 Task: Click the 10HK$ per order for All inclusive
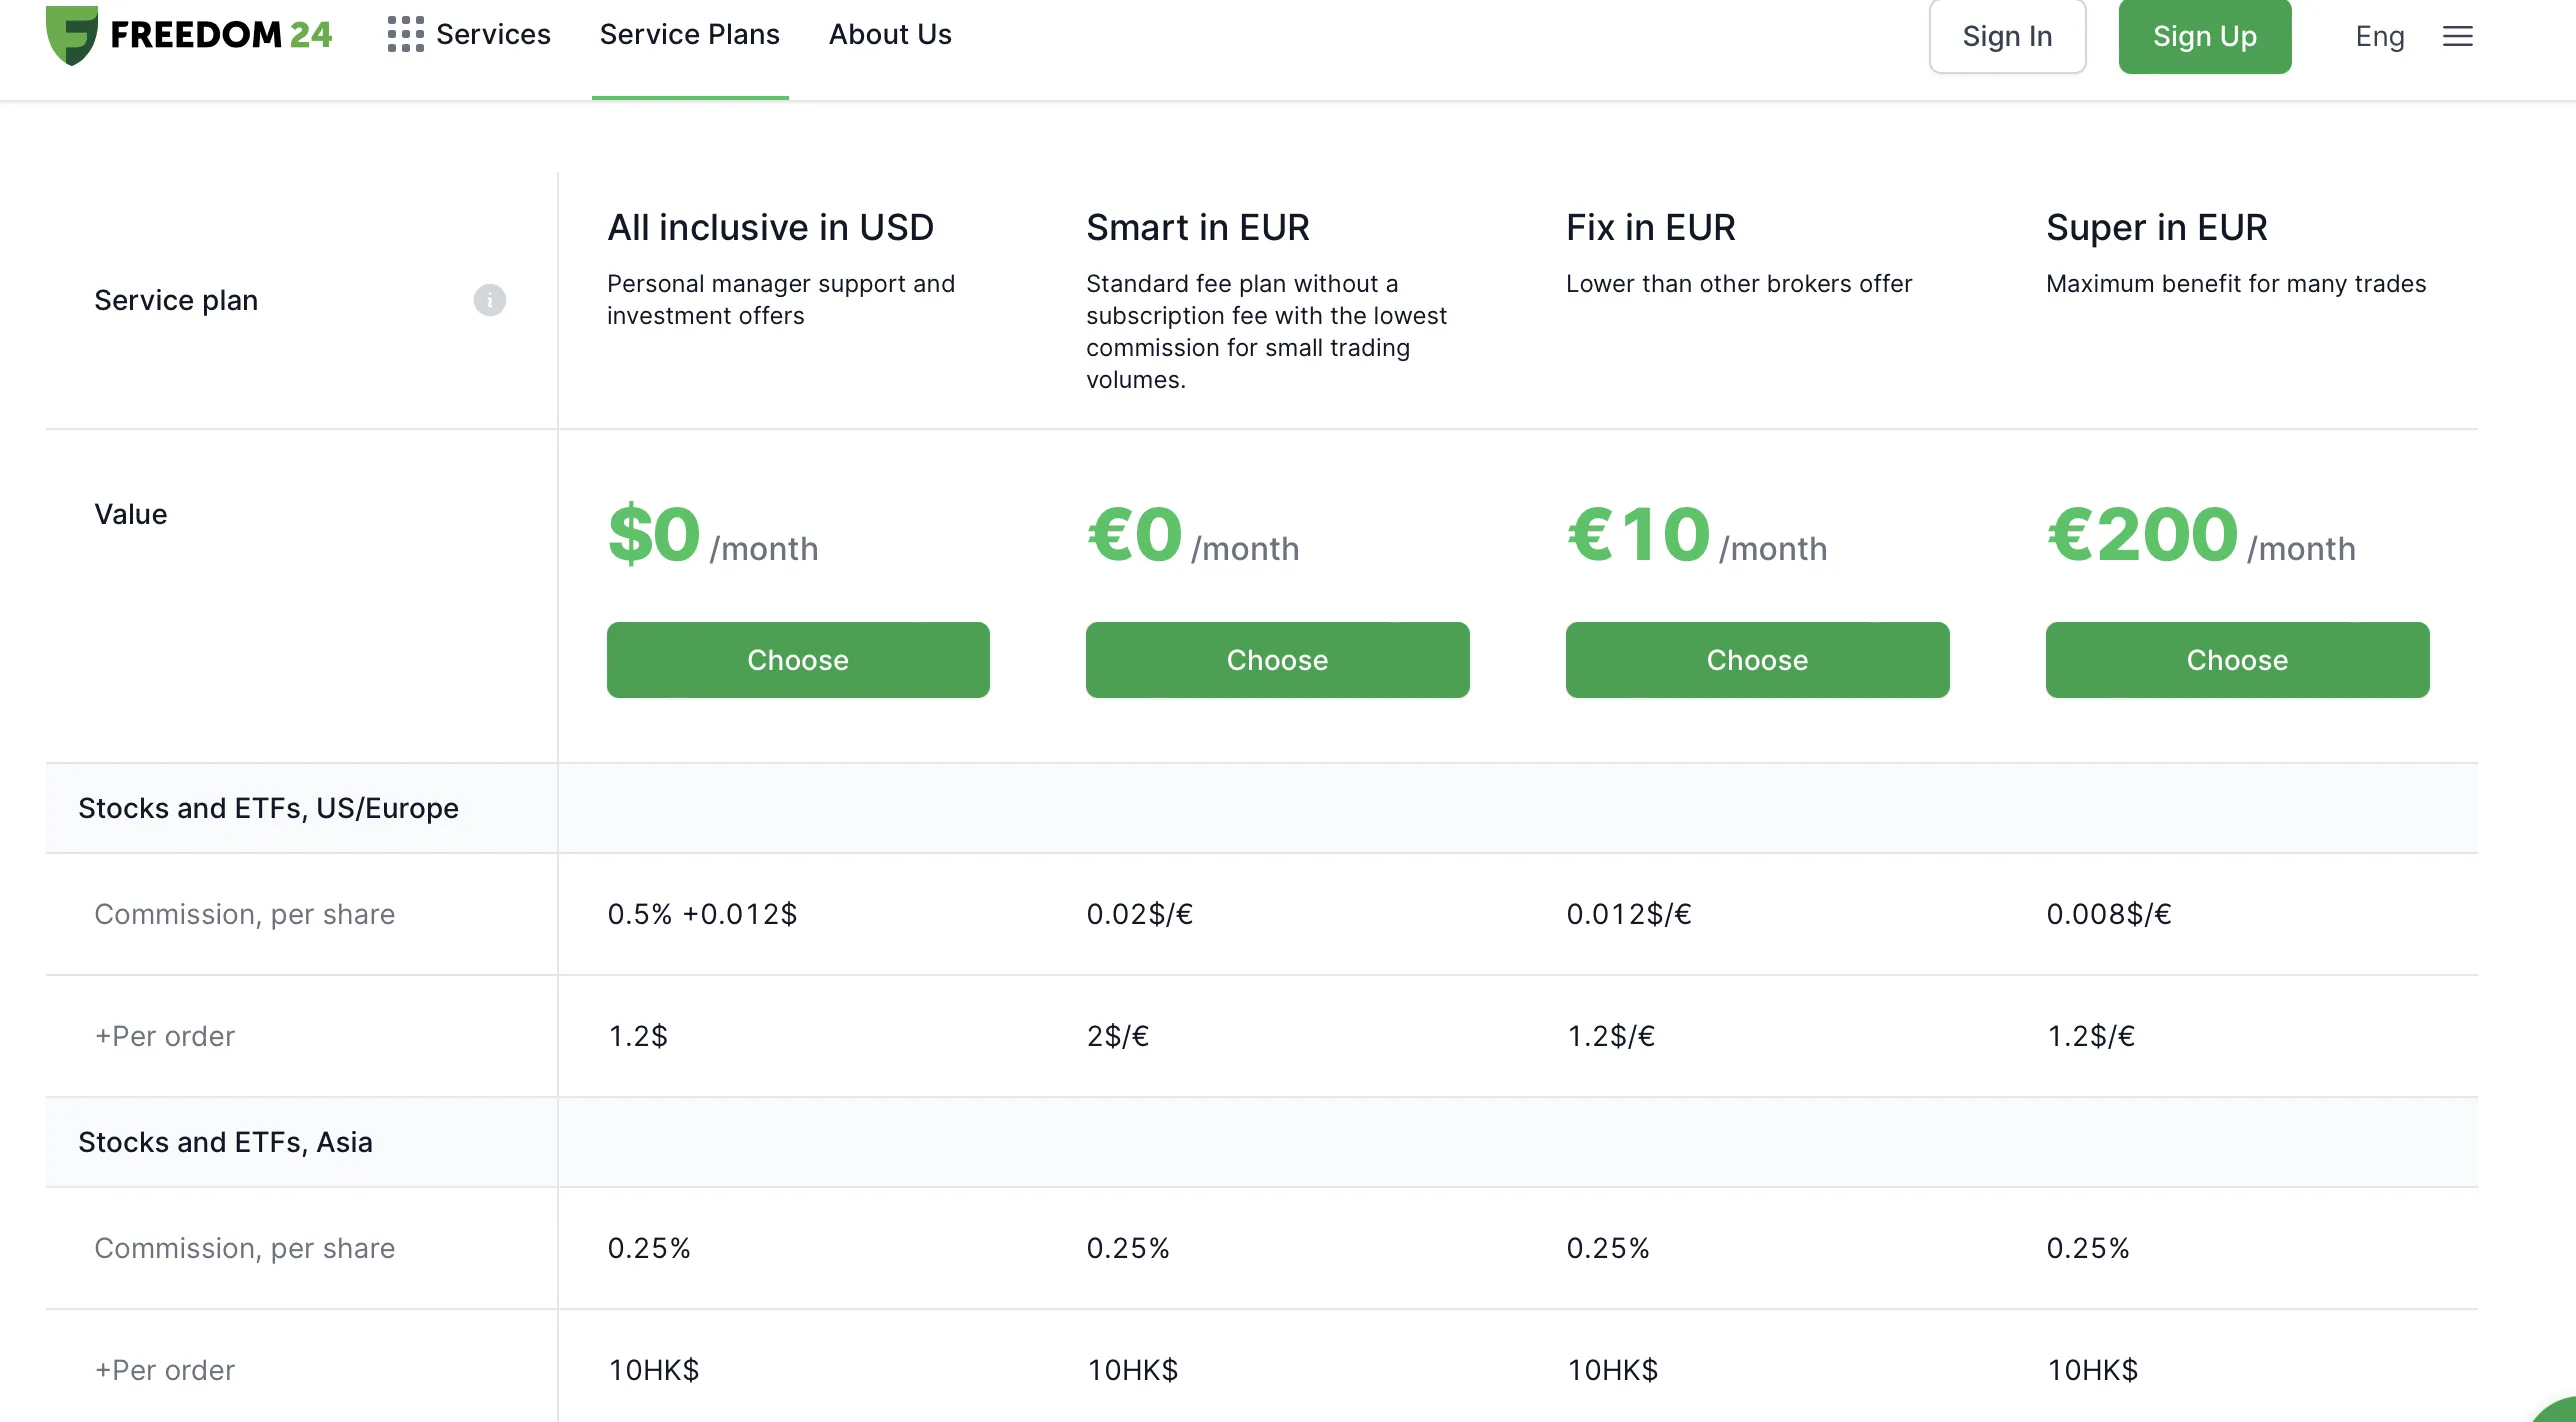click(653, 1370)
